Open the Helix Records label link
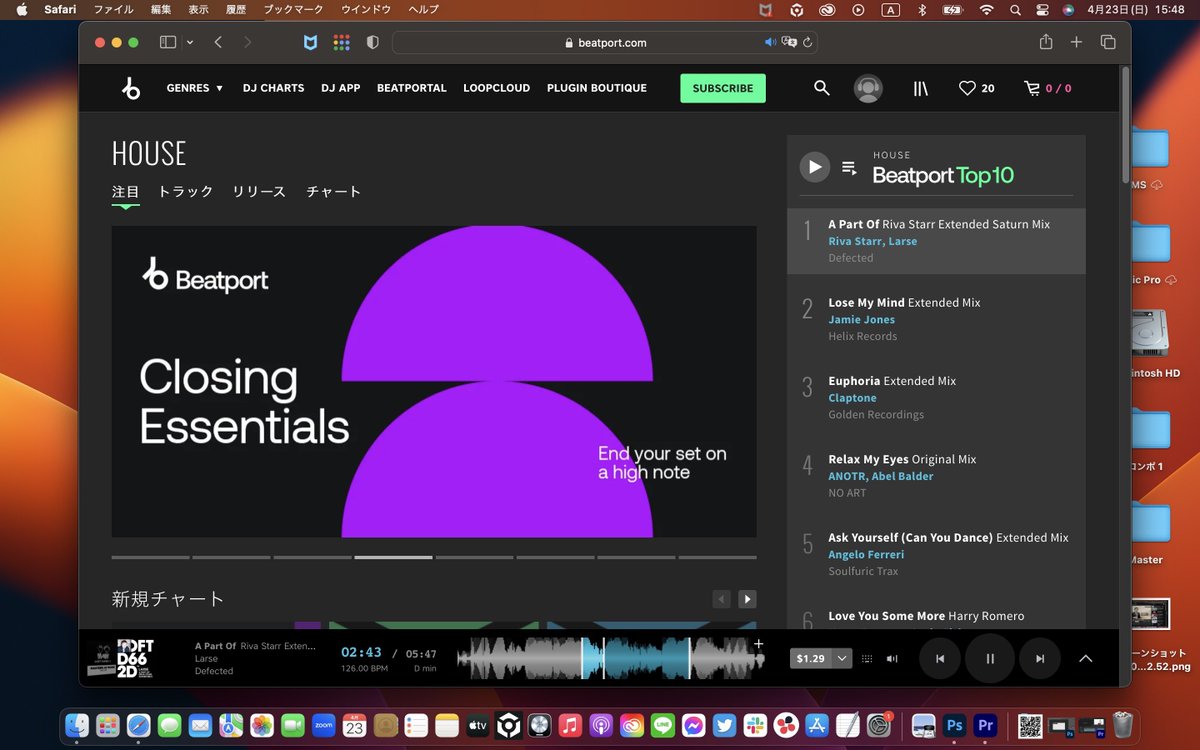The width and height of the screenshot is (1200, 750). tap(863, 336)
